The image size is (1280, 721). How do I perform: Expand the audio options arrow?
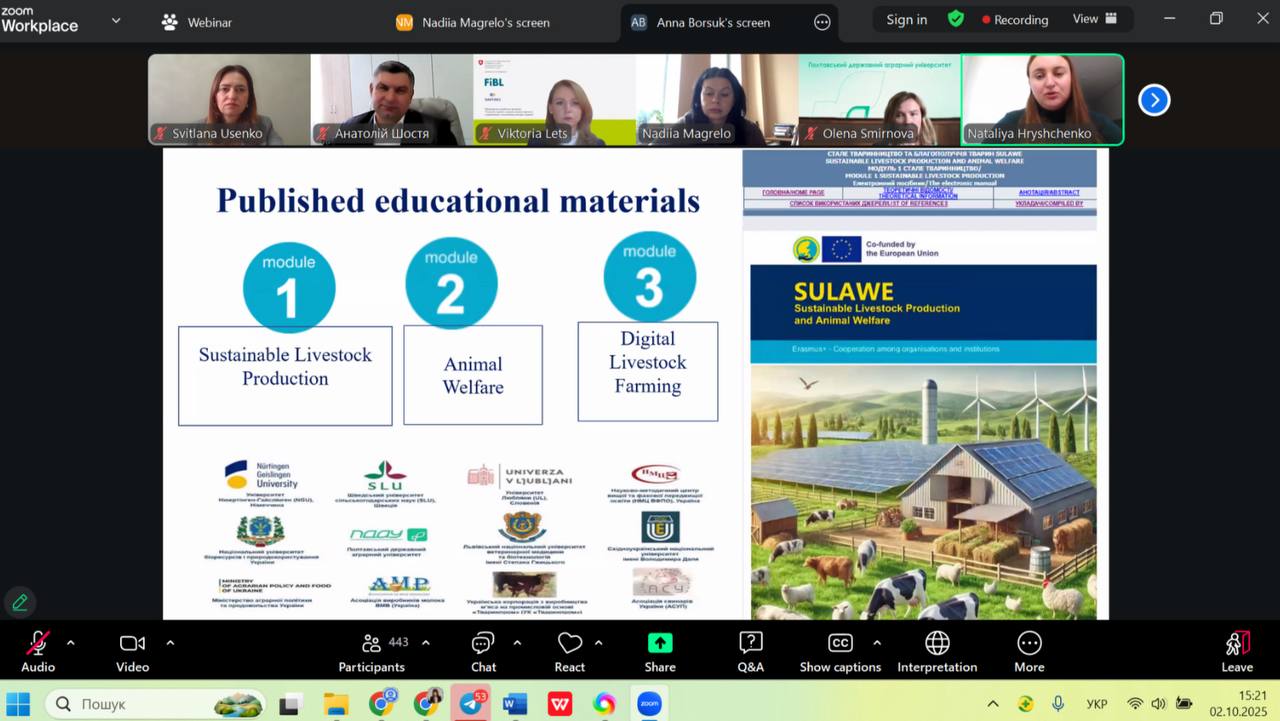pos(70,643)
